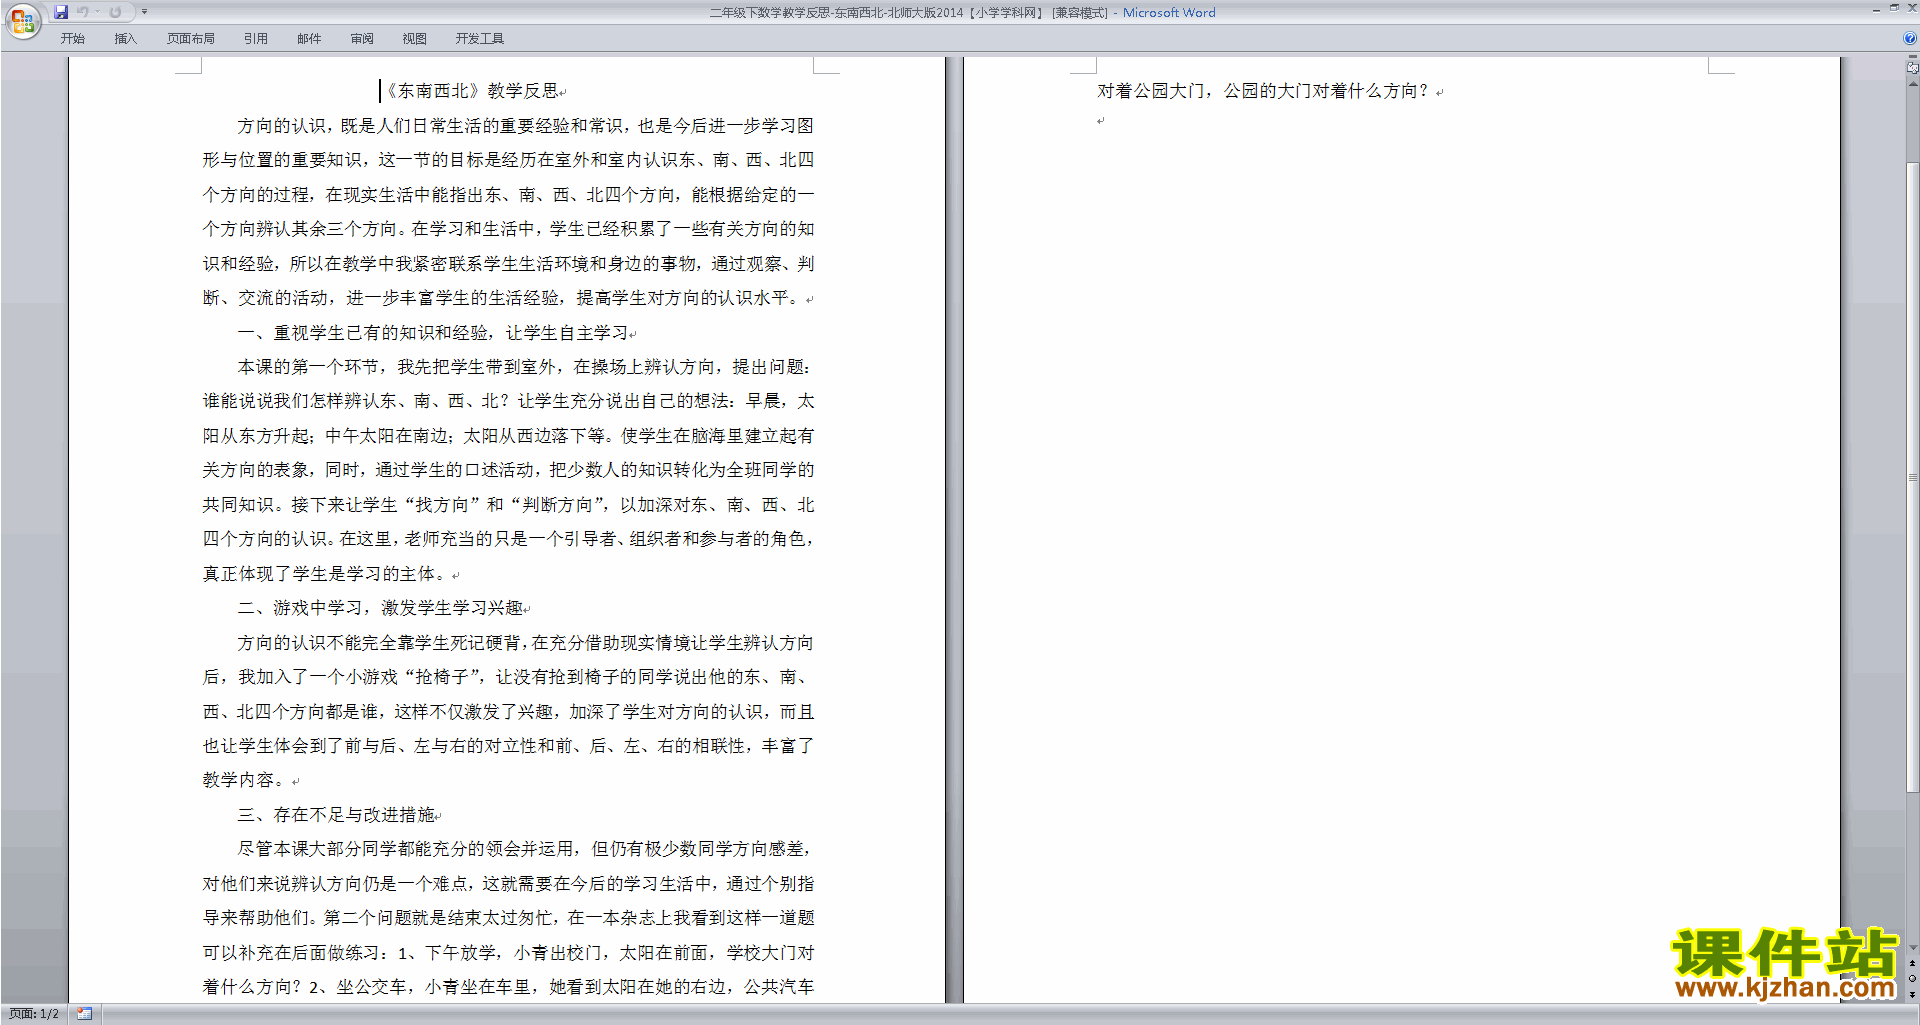Click the line beginning 教学内容。
The height and width of the screenshot is (1025, 1920).
pos(246,780)
